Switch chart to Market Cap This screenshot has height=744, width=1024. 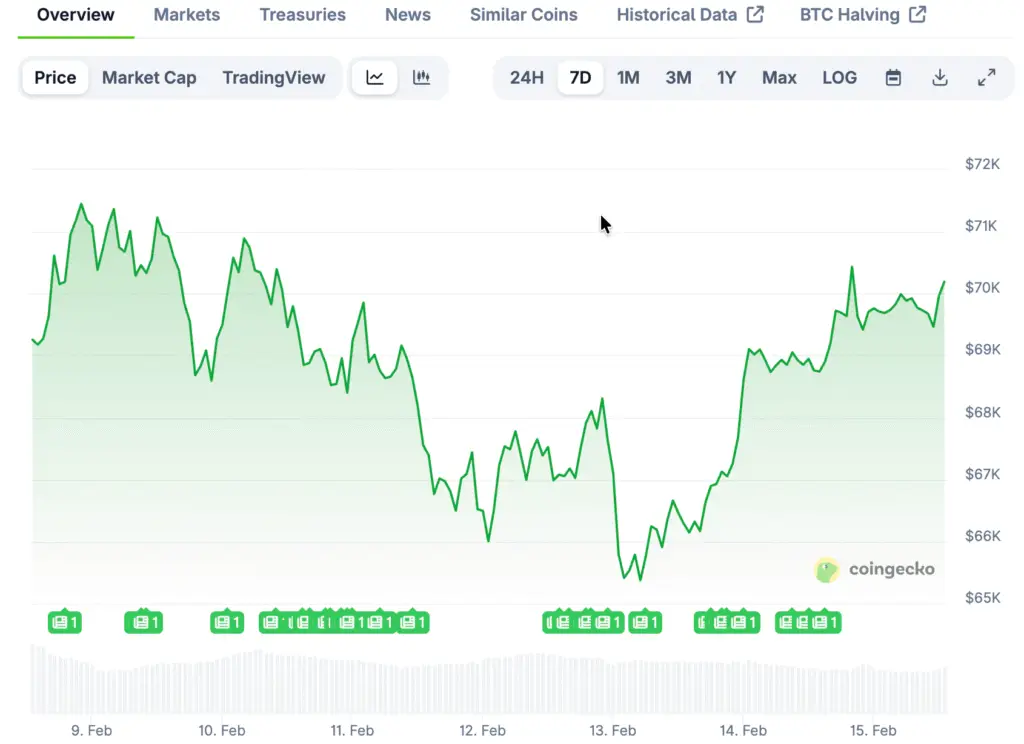[149, 78]
